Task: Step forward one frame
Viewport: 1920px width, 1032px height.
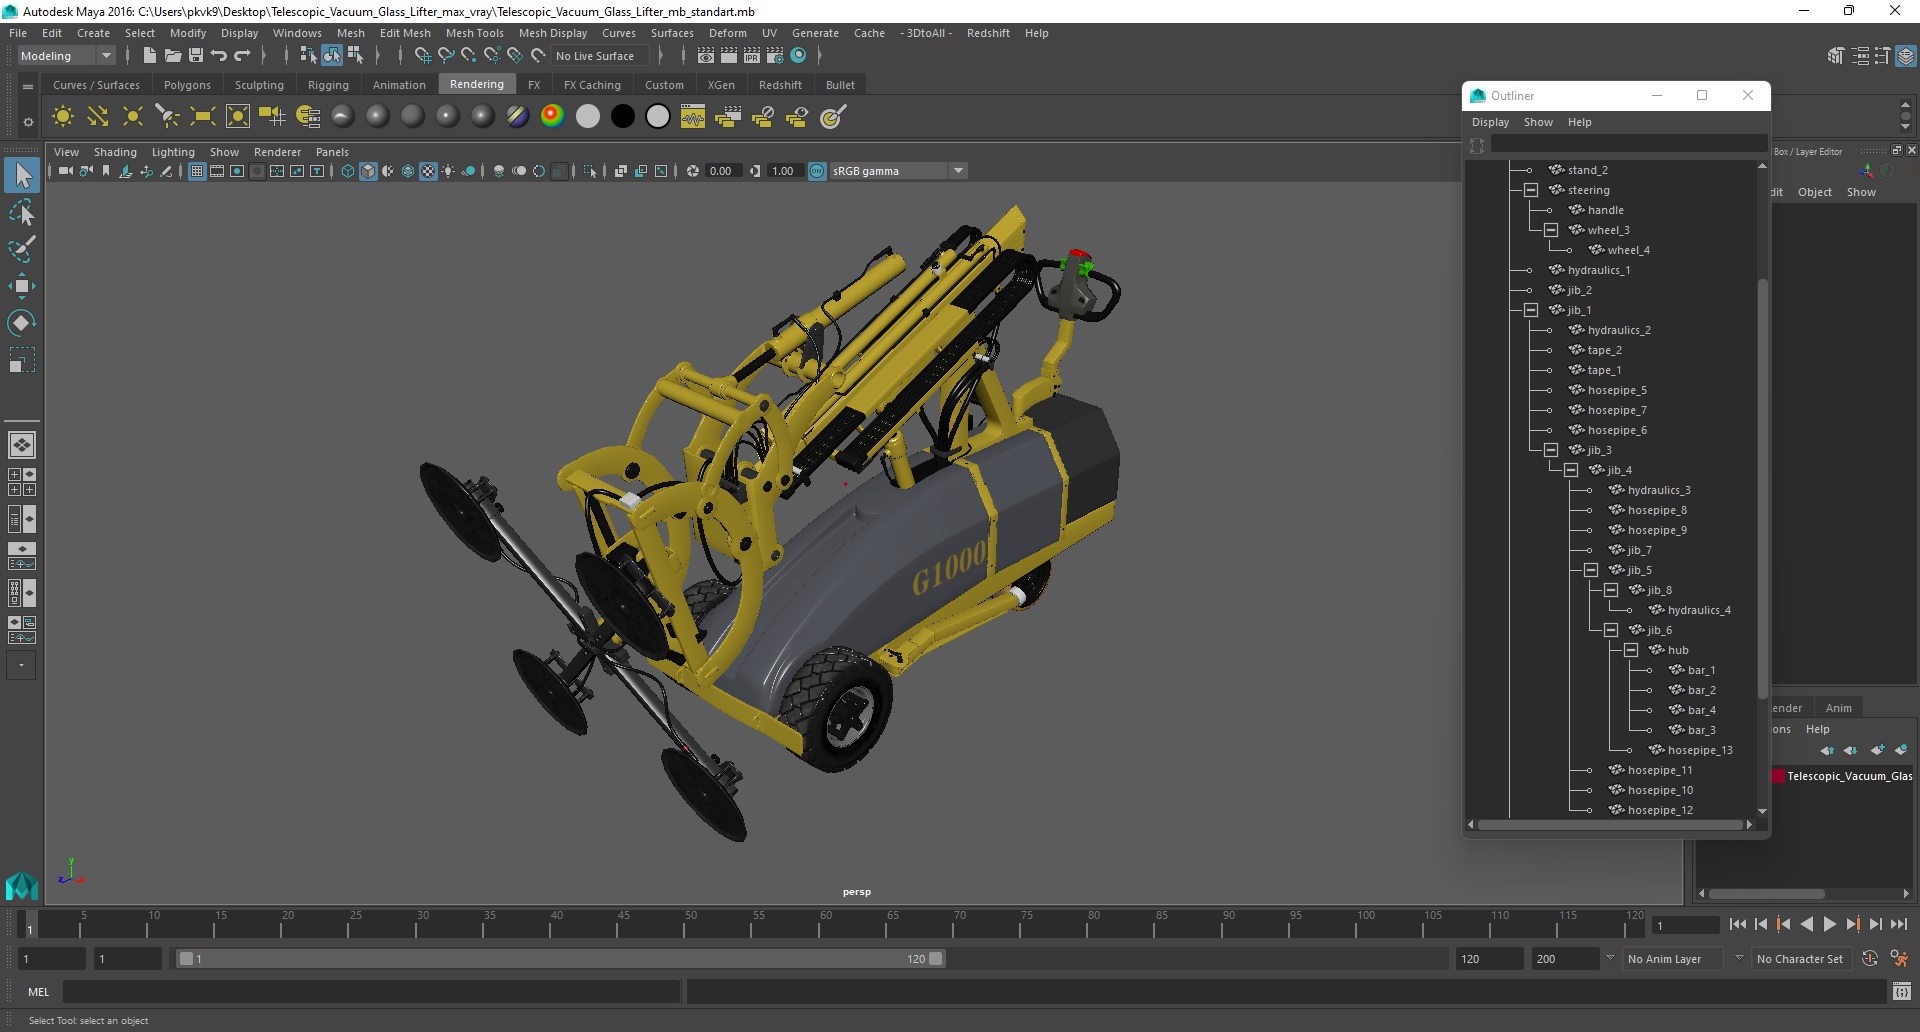Action: pyautogui.click(x=1875, y=925)
